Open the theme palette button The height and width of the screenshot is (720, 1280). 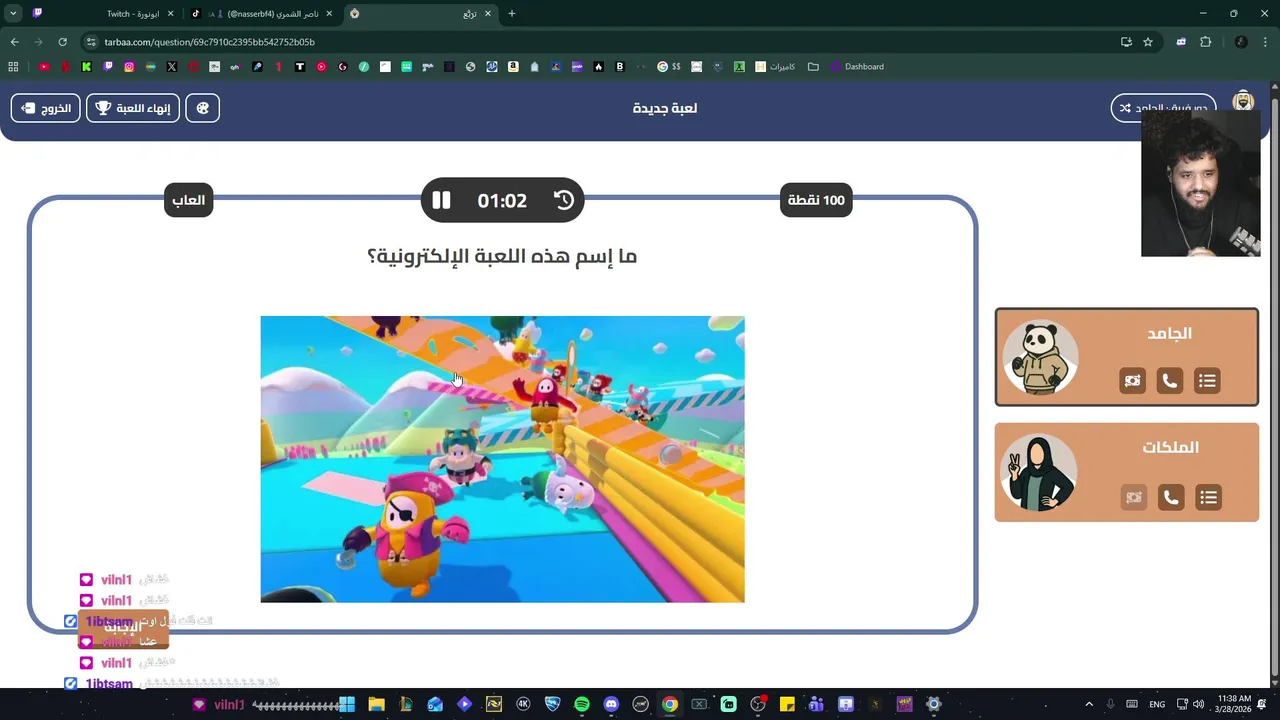(x=203, y=108)
